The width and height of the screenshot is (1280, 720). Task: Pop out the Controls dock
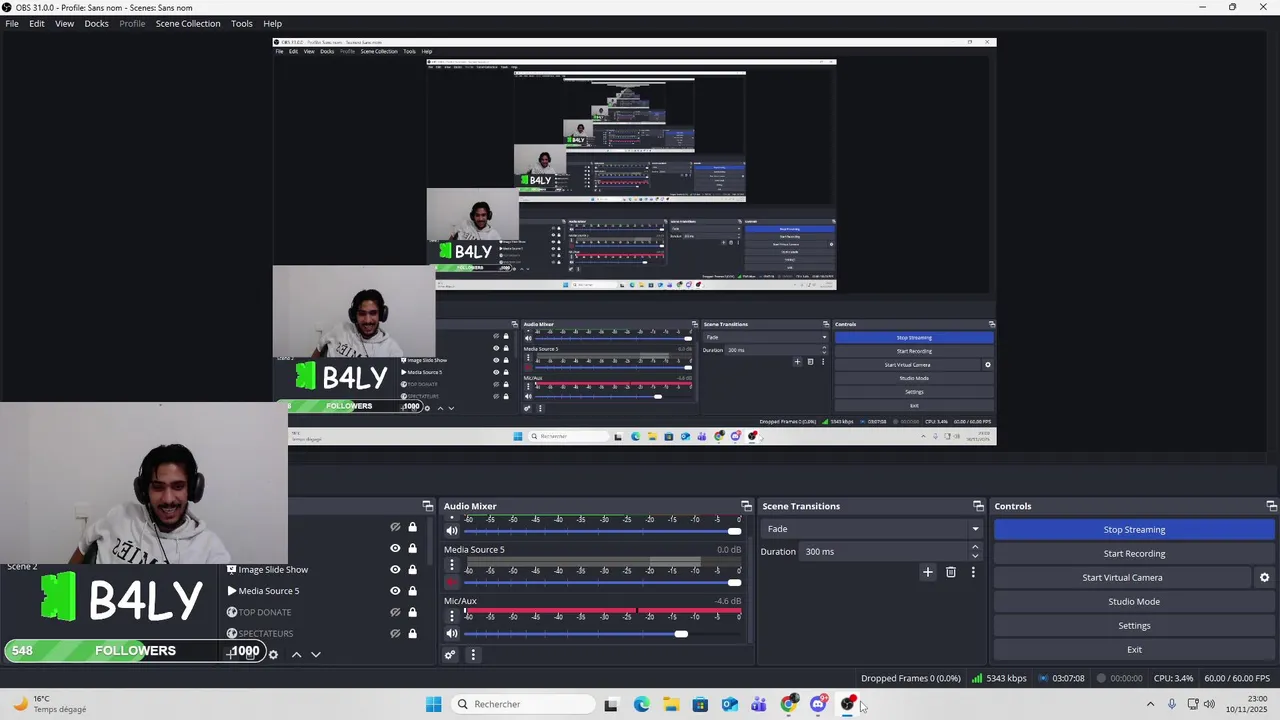pos(1271,506)
